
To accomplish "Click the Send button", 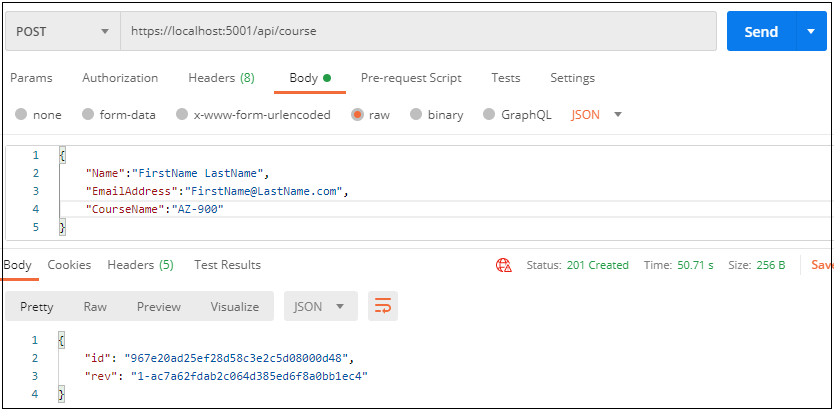I will 760,32.
